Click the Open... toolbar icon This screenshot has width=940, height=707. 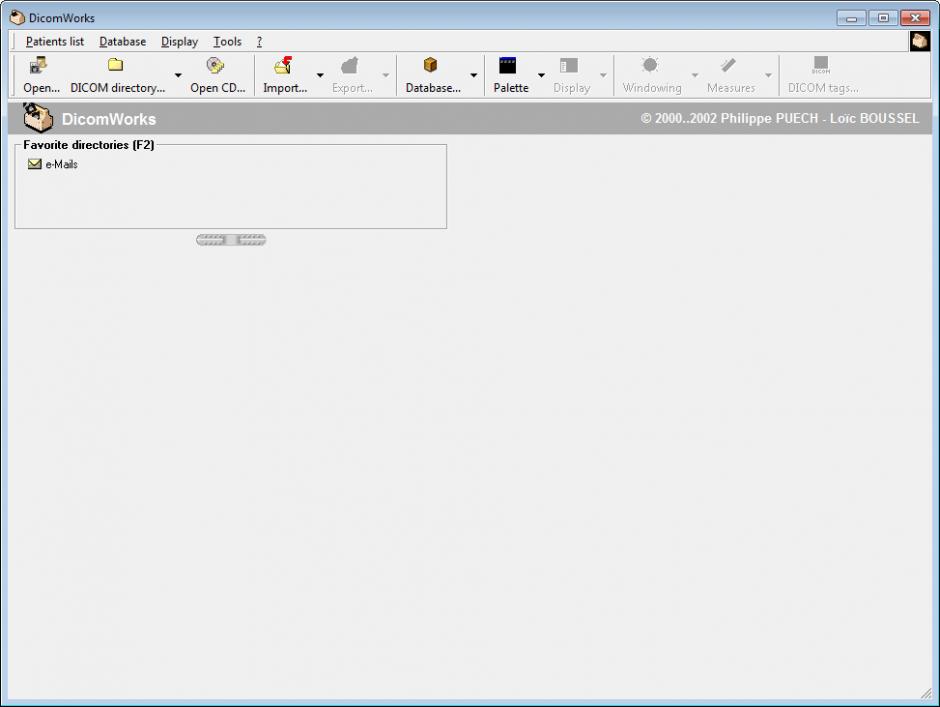39,65
